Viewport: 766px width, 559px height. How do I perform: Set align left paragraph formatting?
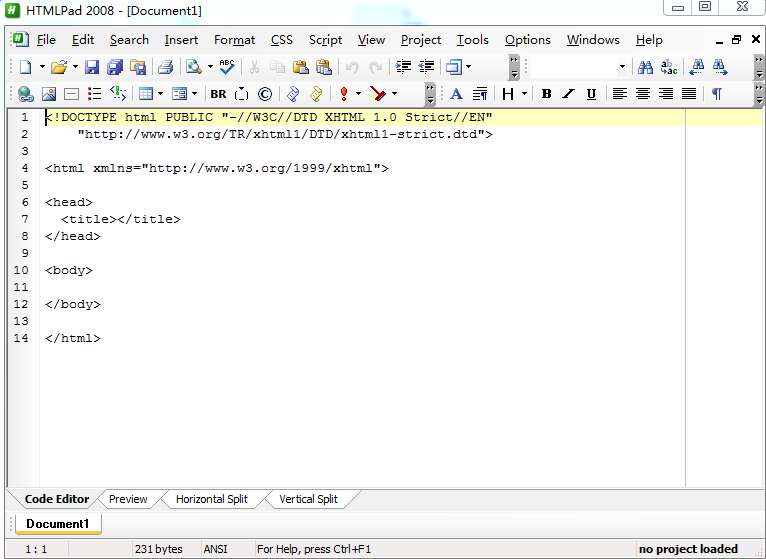[619, 93]
